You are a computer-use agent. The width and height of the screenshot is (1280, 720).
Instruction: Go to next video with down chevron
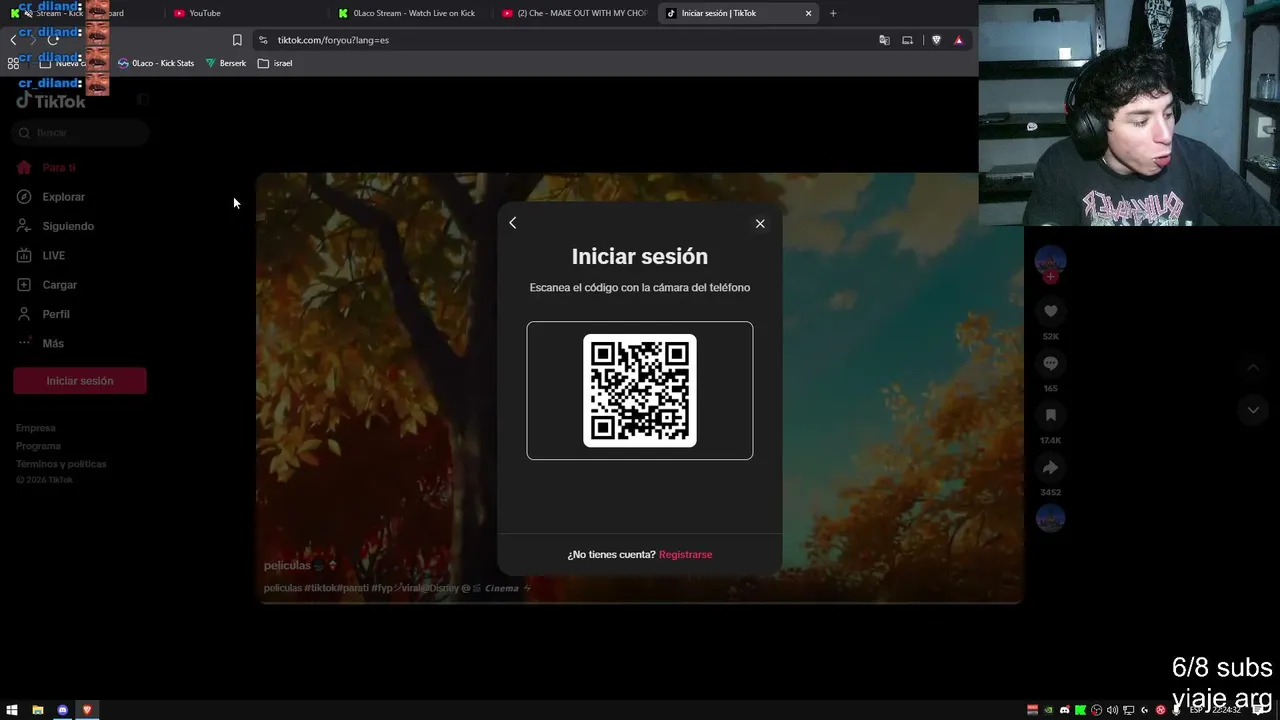(x=1253, y=410)
